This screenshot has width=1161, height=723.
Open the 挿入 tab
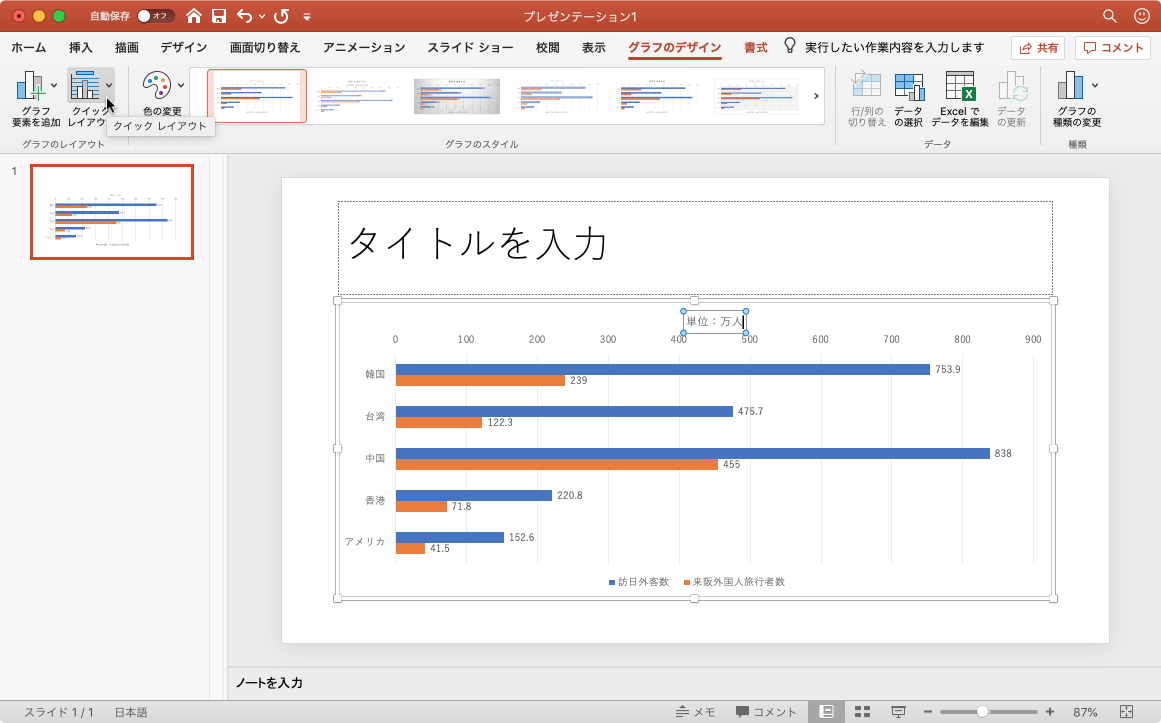pyautogui.click(x=81, y=47)
